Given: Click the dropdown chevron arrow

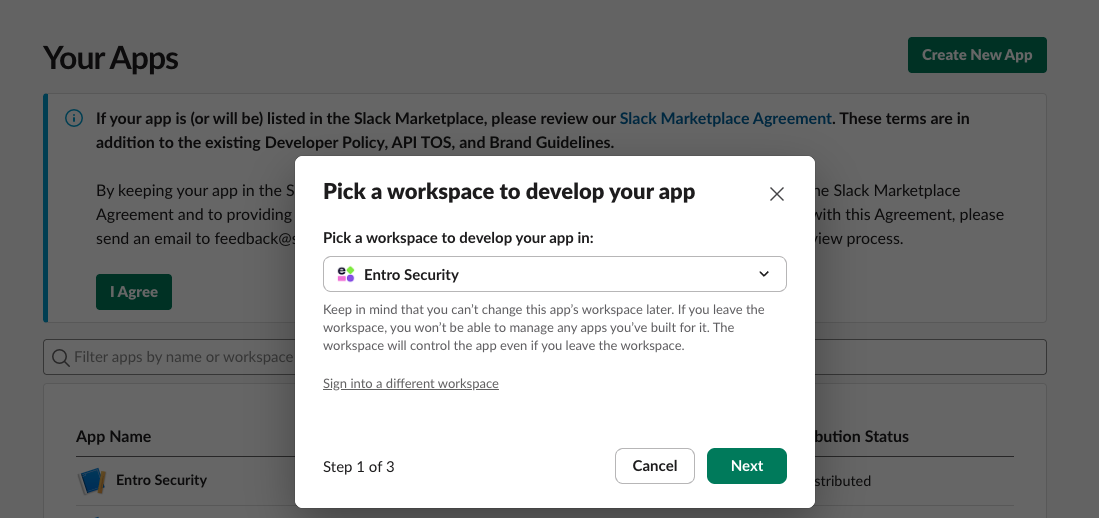Looking at the screenshot, I should (764, 274).
